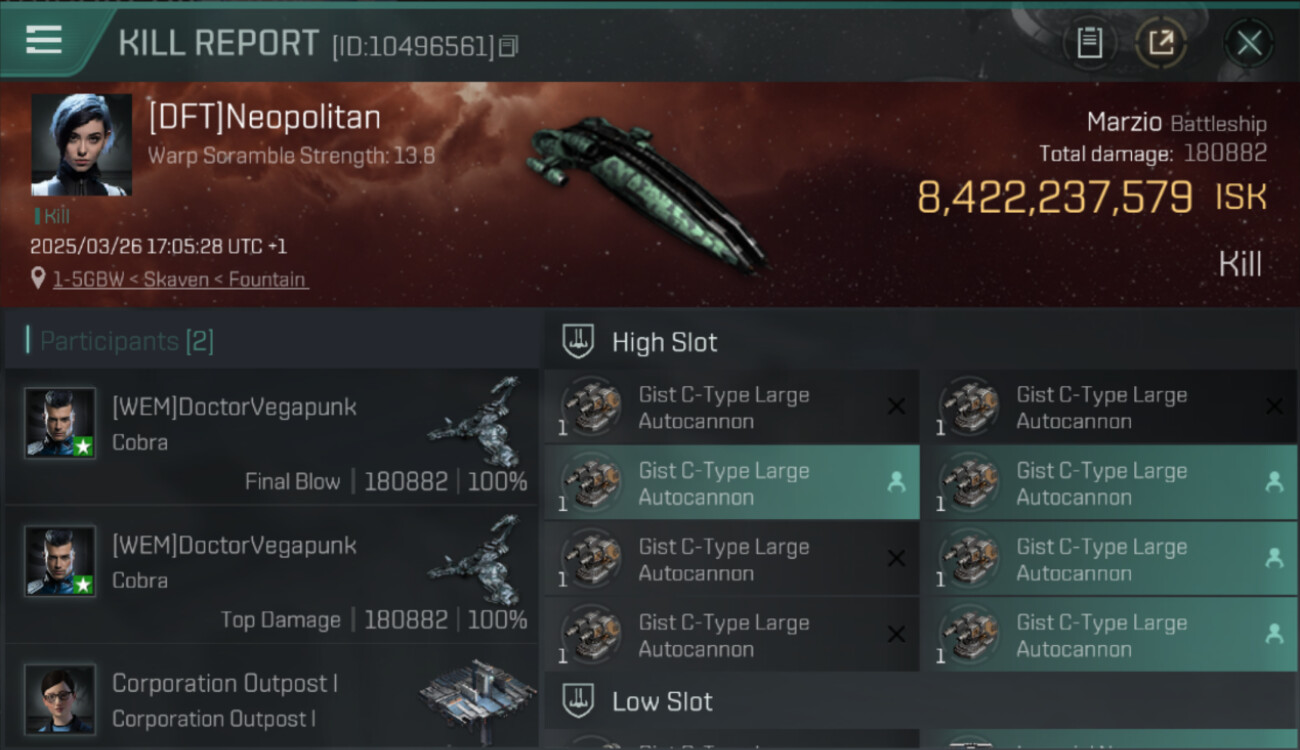
Task: Click the clipboard icon in the header
Action: tap(1089, 43)
